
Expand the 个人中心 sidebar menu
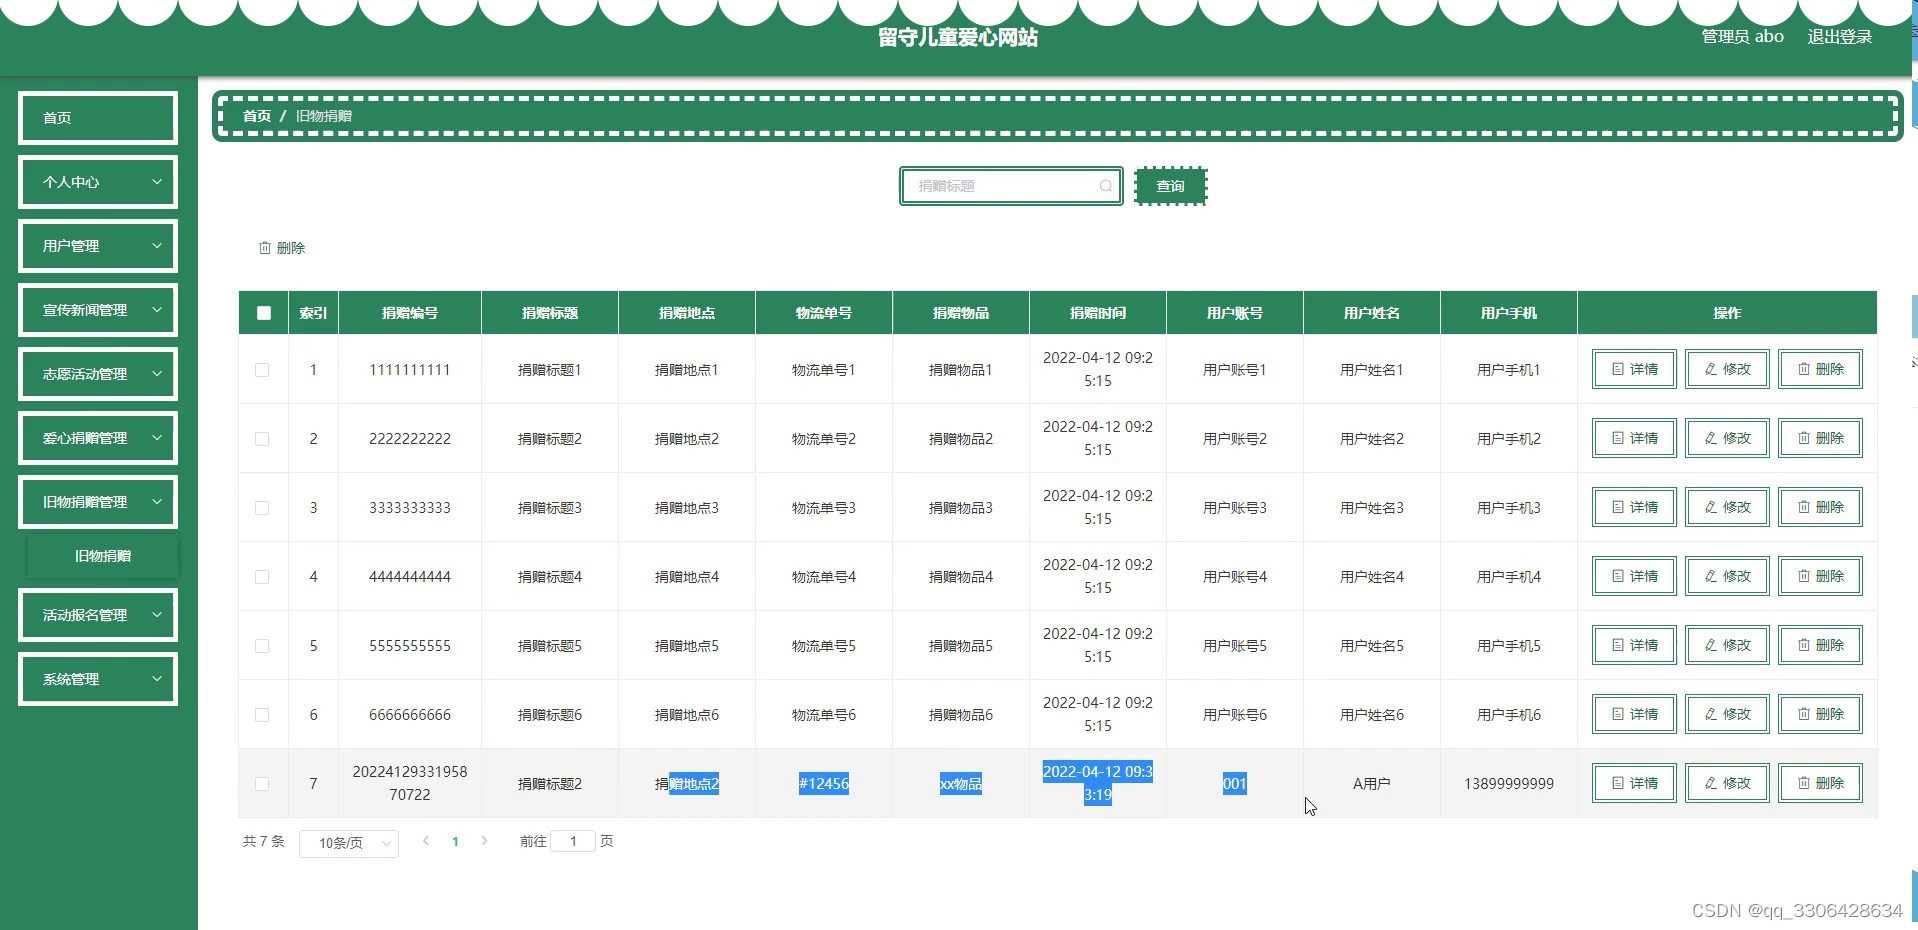[x=98, y=182]
